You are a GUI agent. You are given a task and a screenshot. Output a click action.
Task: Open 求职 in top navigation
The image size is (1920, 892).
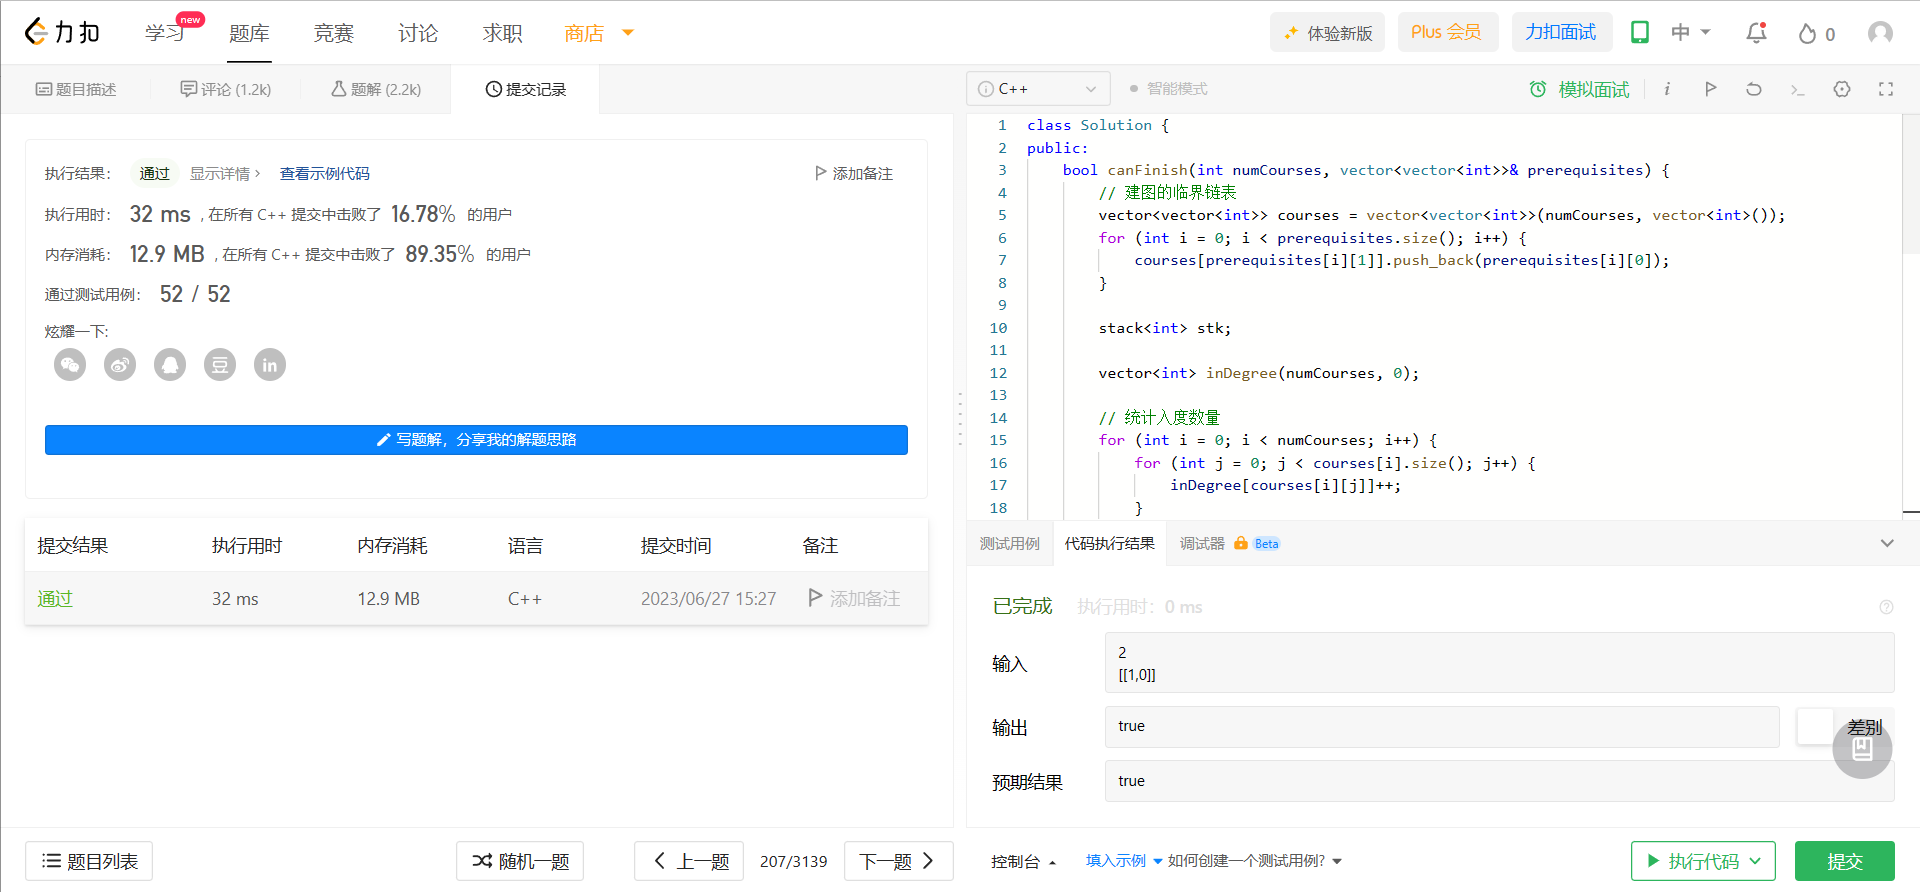pos(502,33)
